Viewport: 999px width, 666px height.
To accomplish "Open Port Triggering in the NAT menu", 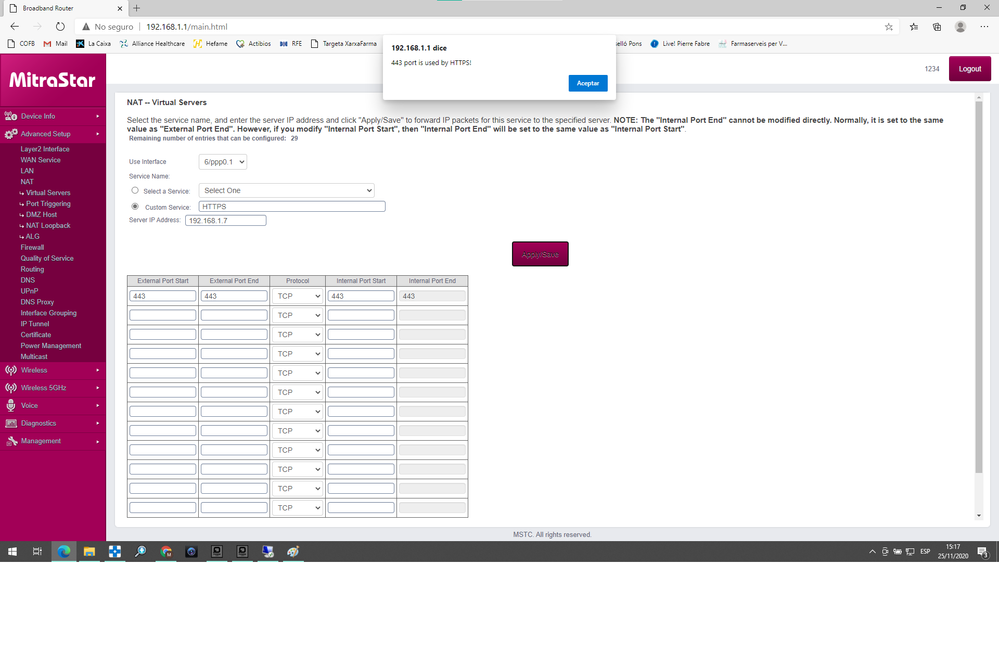I will [48, 204].
